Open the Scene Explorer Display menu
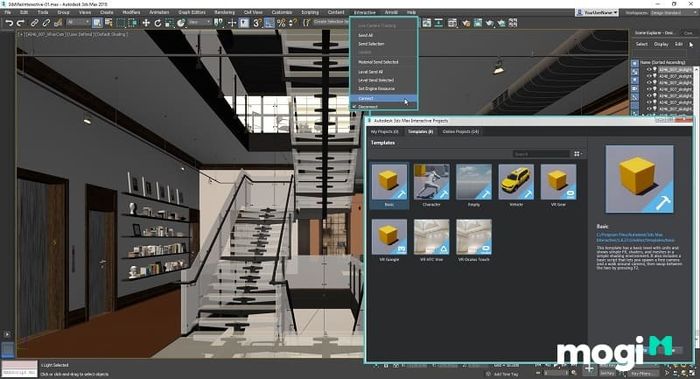Screen dimensions: 700x379 pos(661,44)
